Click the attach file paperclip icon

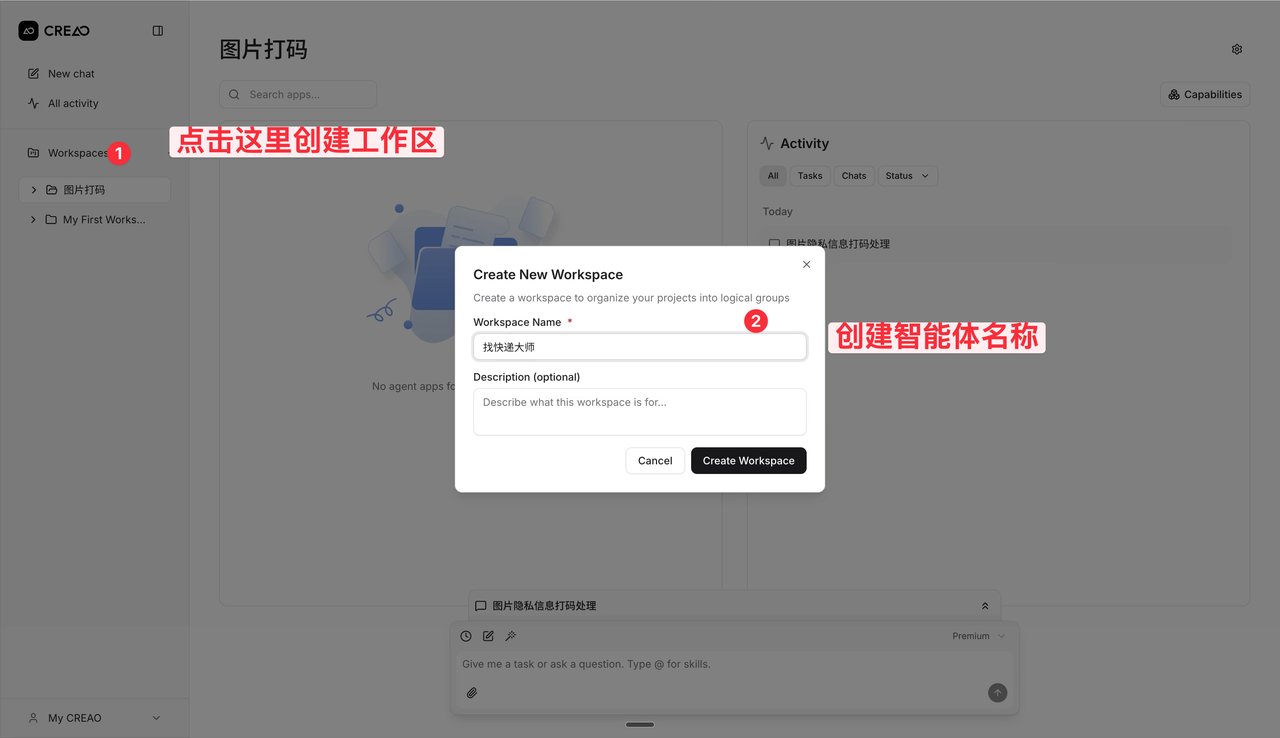pos(472,692)
